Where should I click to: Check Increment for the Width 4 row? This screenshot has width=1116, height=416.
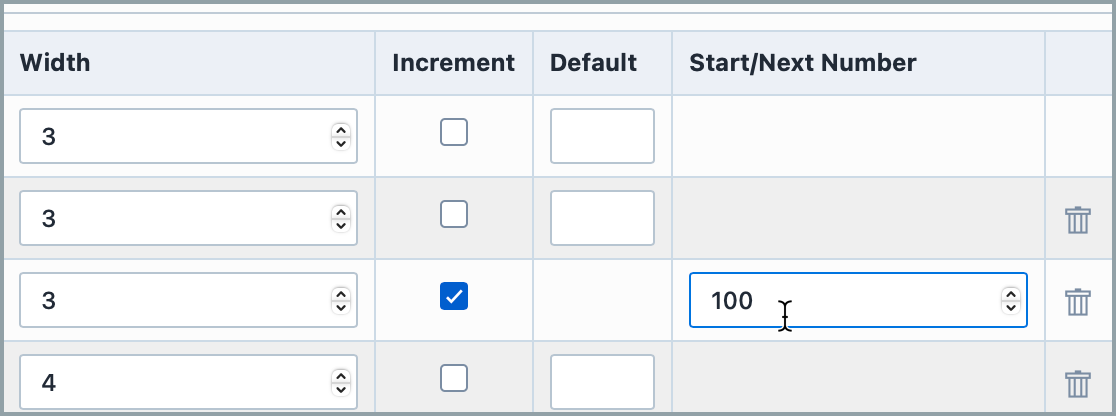click(x=454, y=377)
